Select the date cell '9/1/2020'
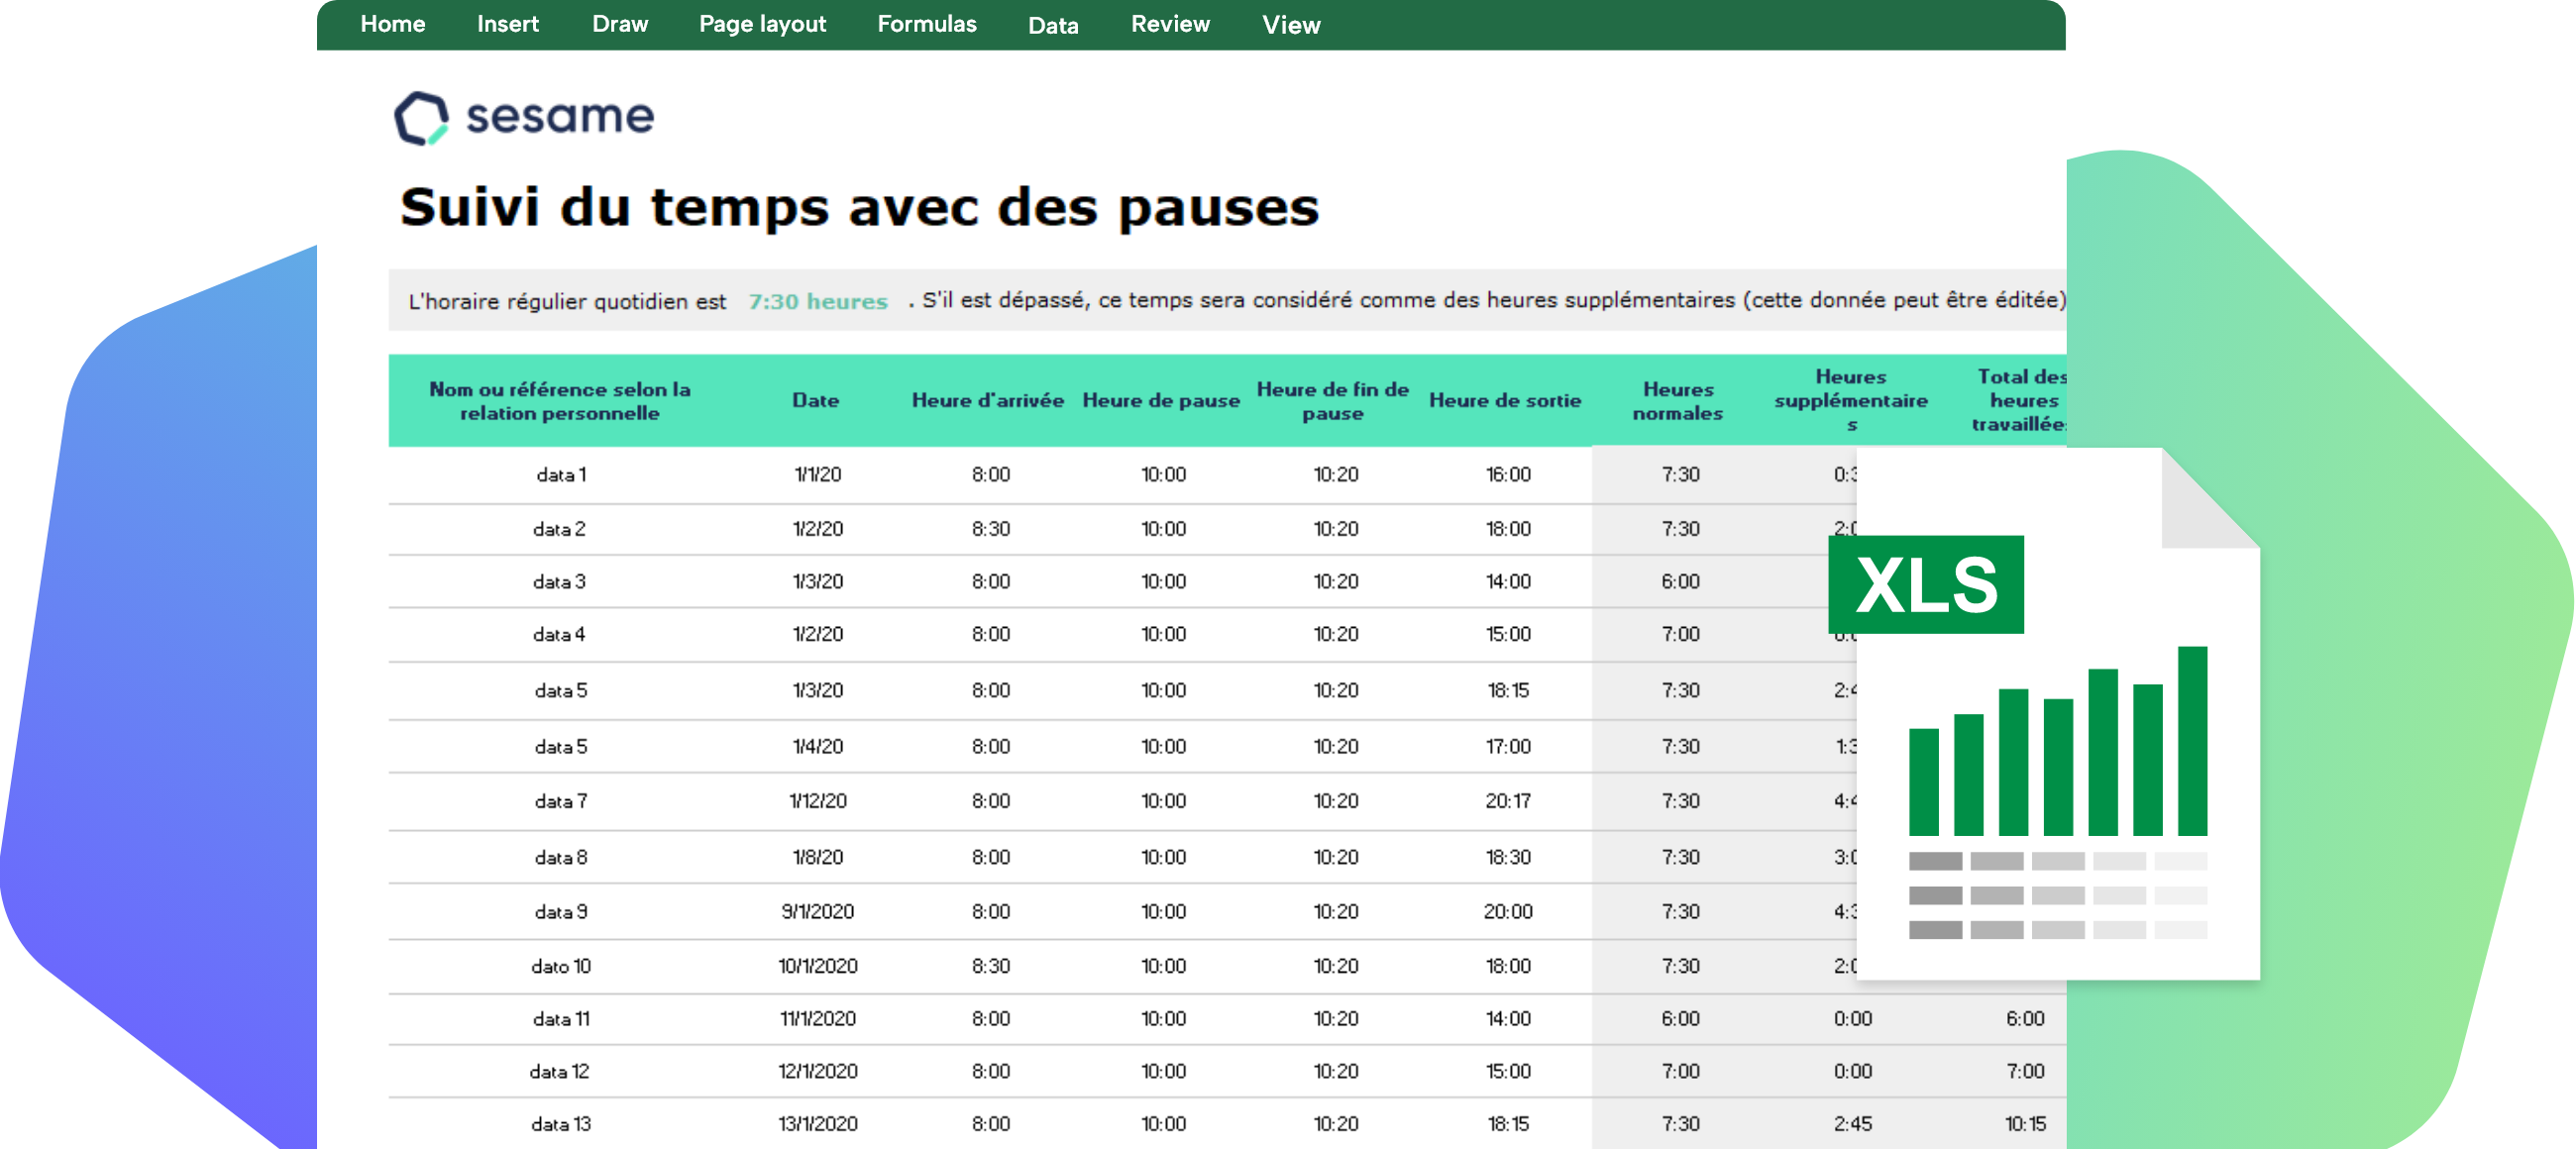 [817, 911]
